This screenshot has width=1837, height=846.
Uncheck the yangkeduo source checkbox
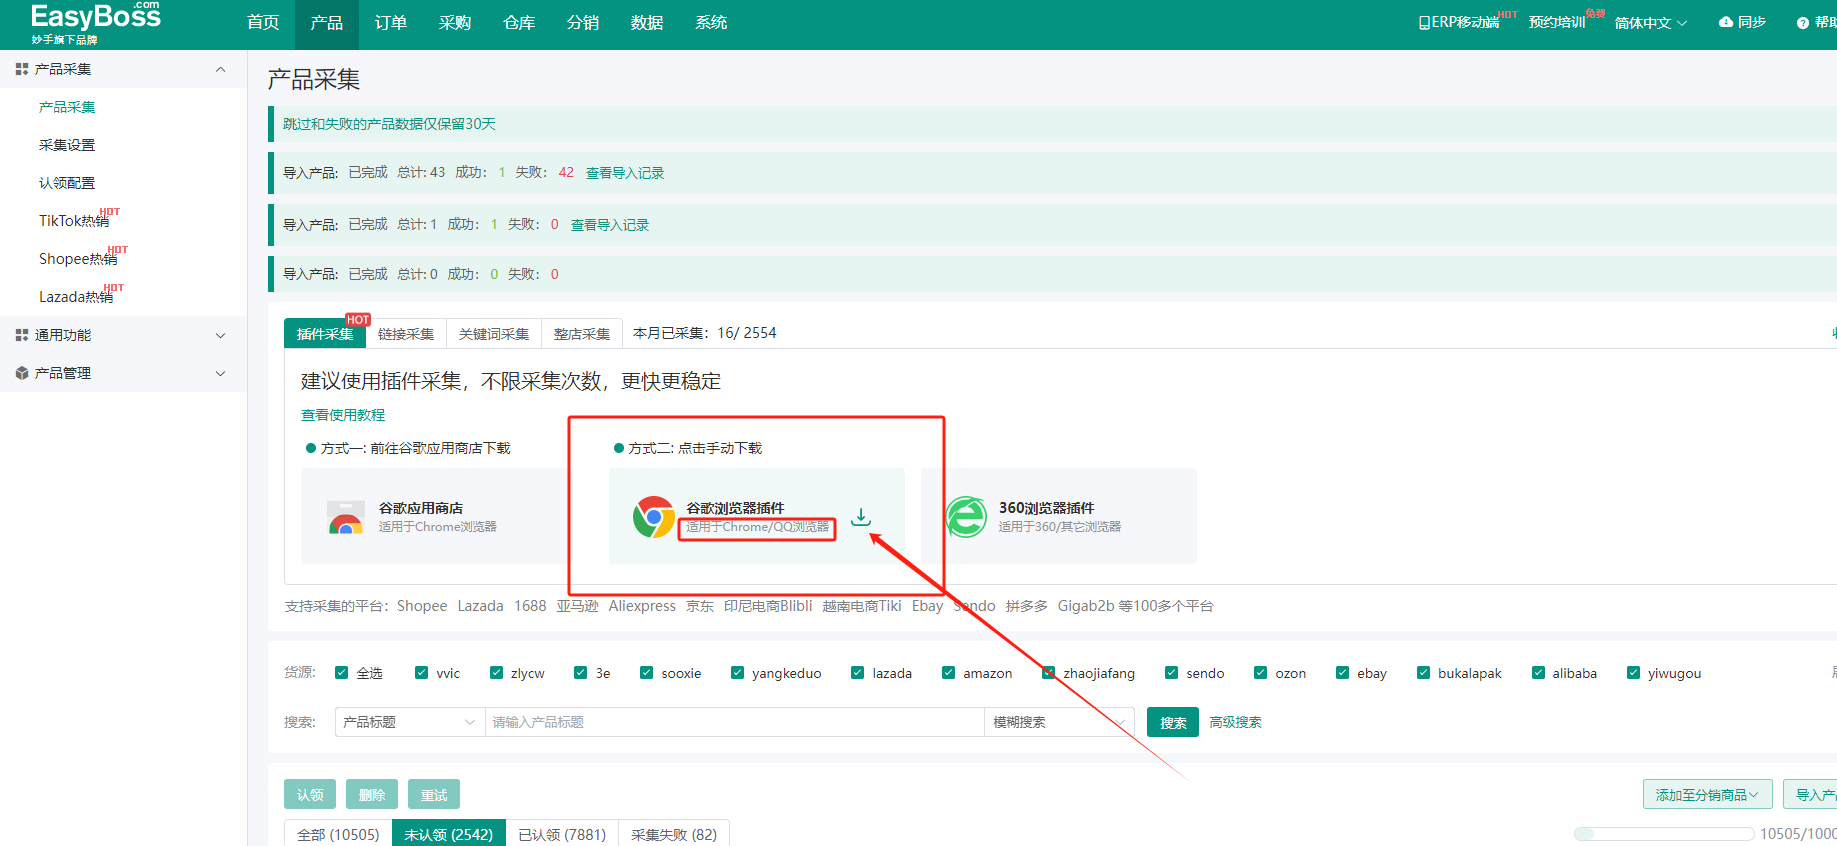coord(738,673)
